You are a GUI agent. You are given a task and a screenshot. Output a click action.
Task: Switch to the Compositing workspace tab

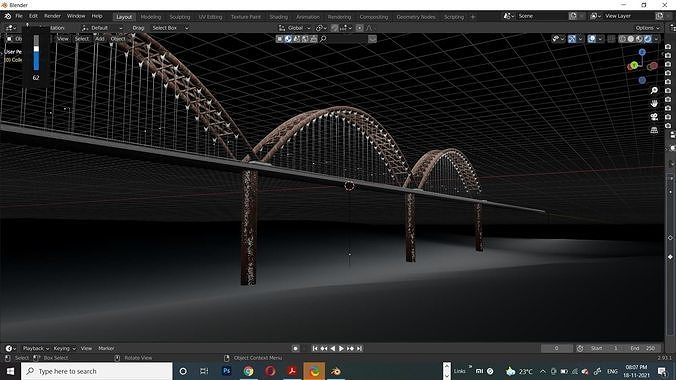tap(374, 17)
